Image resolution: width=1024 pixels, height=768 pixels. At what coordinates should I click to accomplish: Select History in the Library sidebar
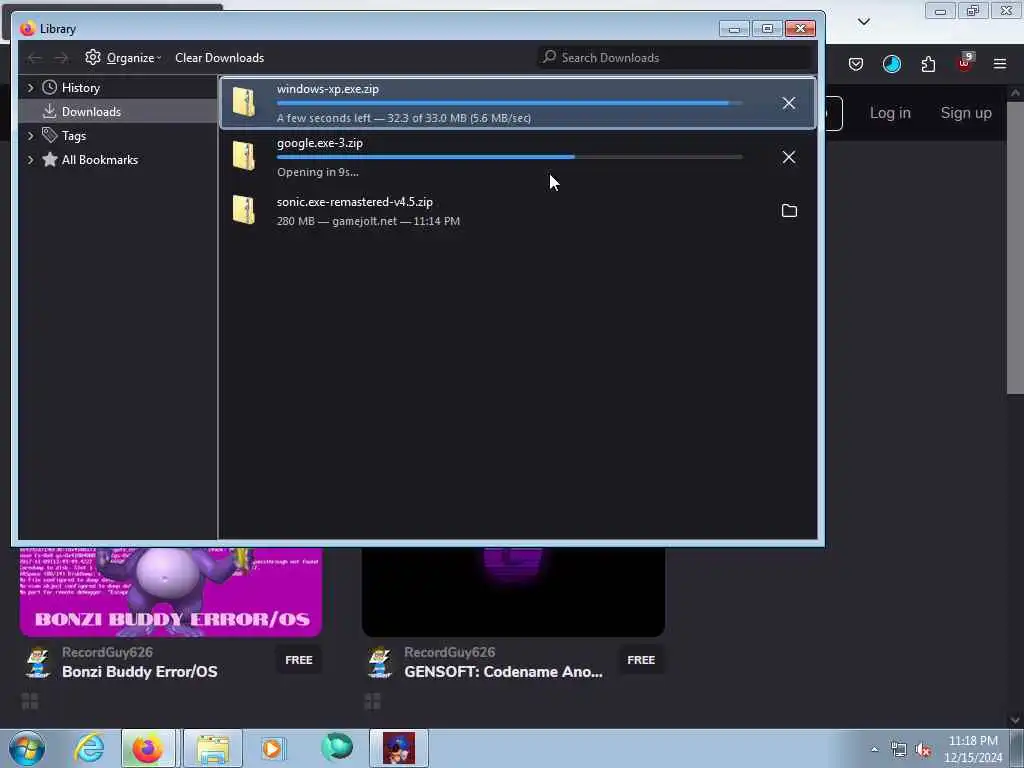click(118, 88)
